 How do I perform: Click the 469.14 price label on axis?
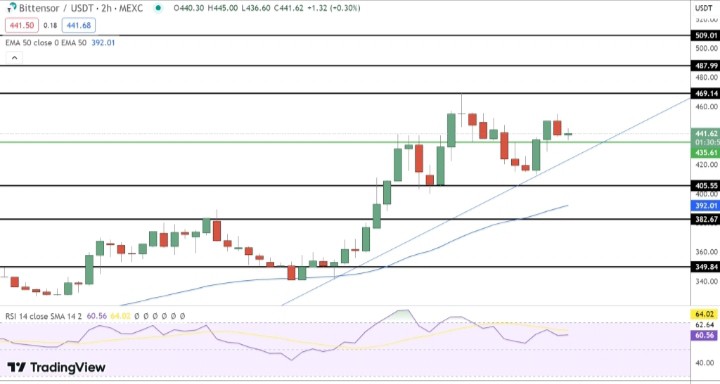tap(705, 93)
